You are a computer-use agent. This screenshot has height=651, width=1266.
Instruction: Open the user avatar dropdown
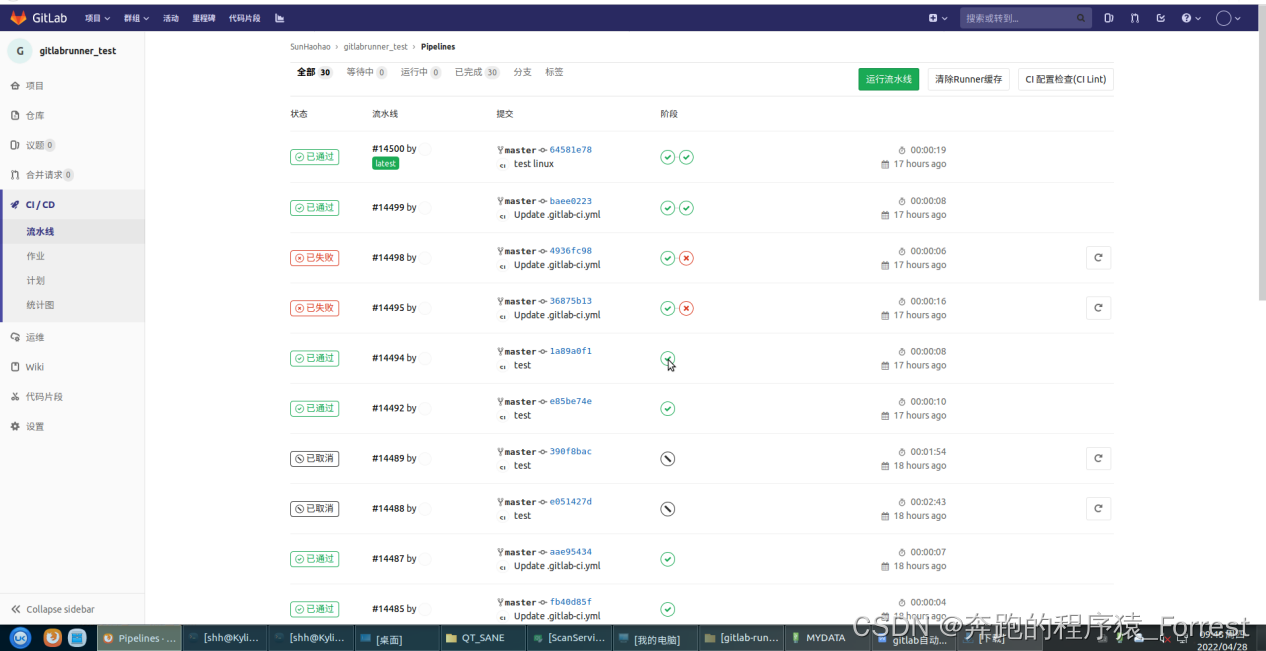[x=1228, y=18]
